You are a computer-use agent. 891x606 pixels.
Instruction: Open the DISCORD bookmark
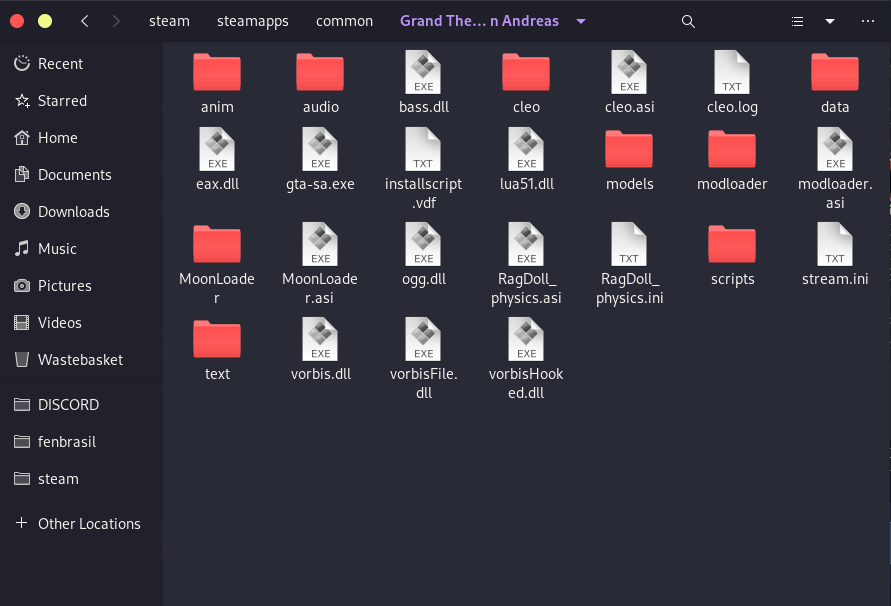(x=82, y=405)
